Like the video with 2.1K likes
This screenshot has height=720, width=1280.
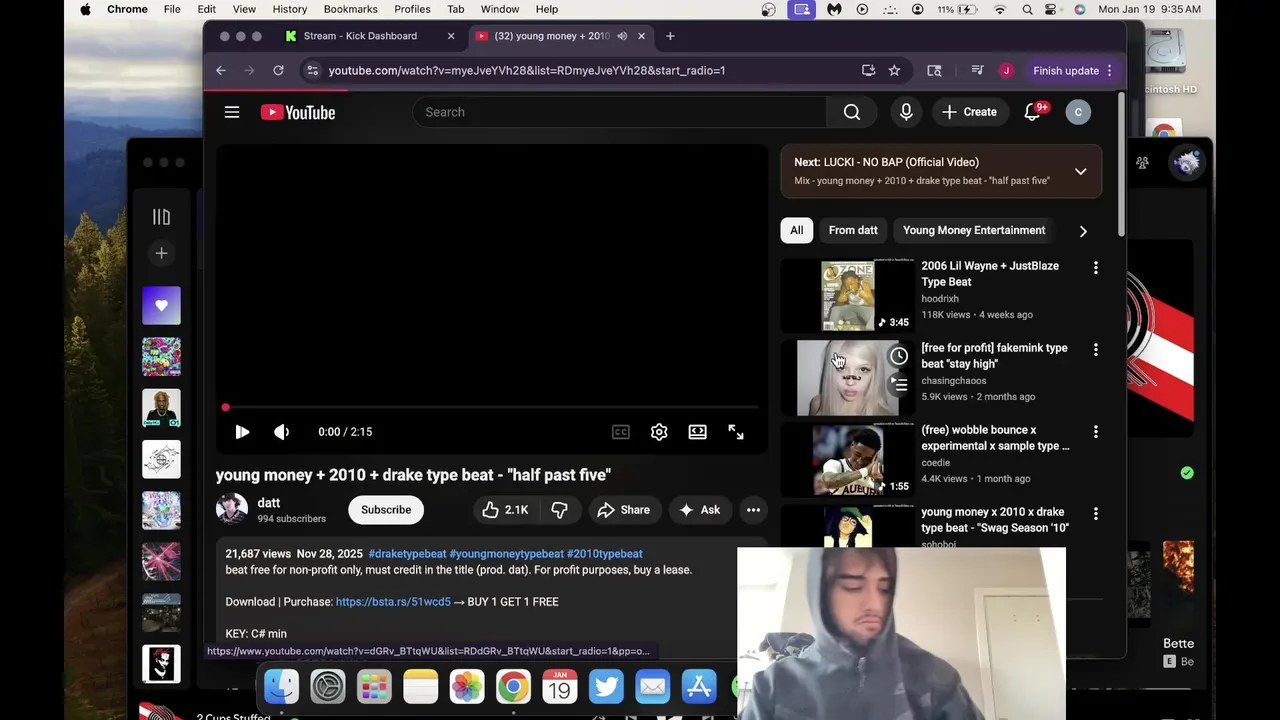tap(505, 510)
